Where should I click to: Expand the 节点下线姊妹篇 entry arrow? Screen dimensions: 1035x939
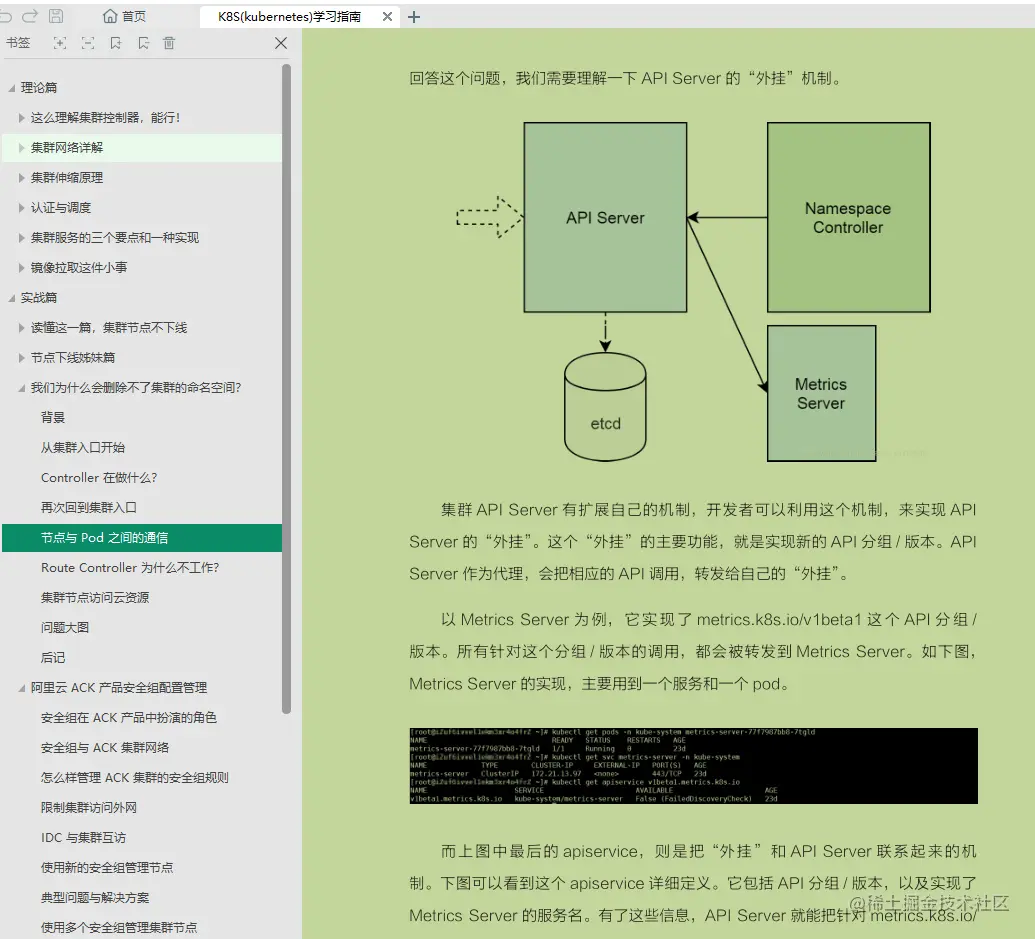pos(22,358)
